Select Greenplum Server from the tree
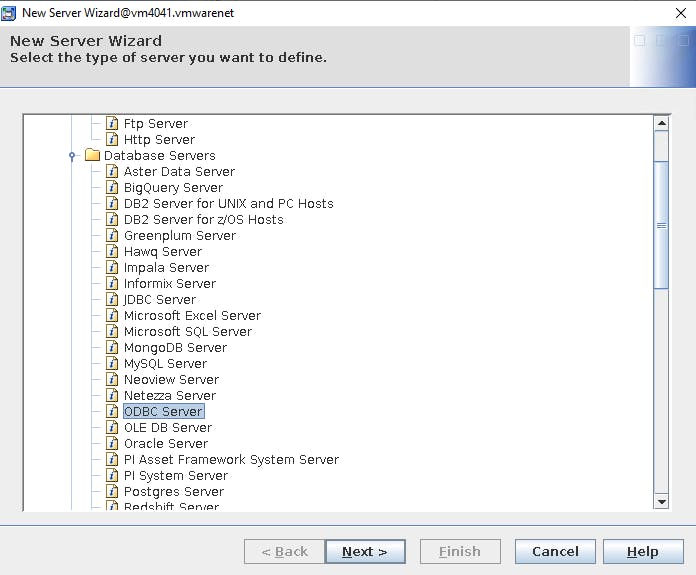696x575 pixels. pos(179,236)
